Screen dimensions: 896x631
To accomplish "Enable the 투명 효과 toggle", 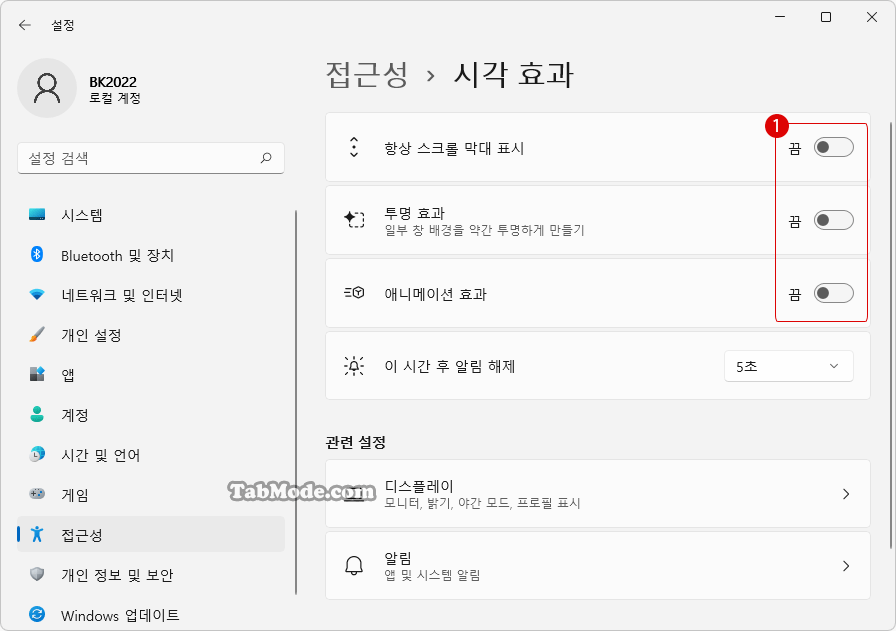I will tap(834, 221).
